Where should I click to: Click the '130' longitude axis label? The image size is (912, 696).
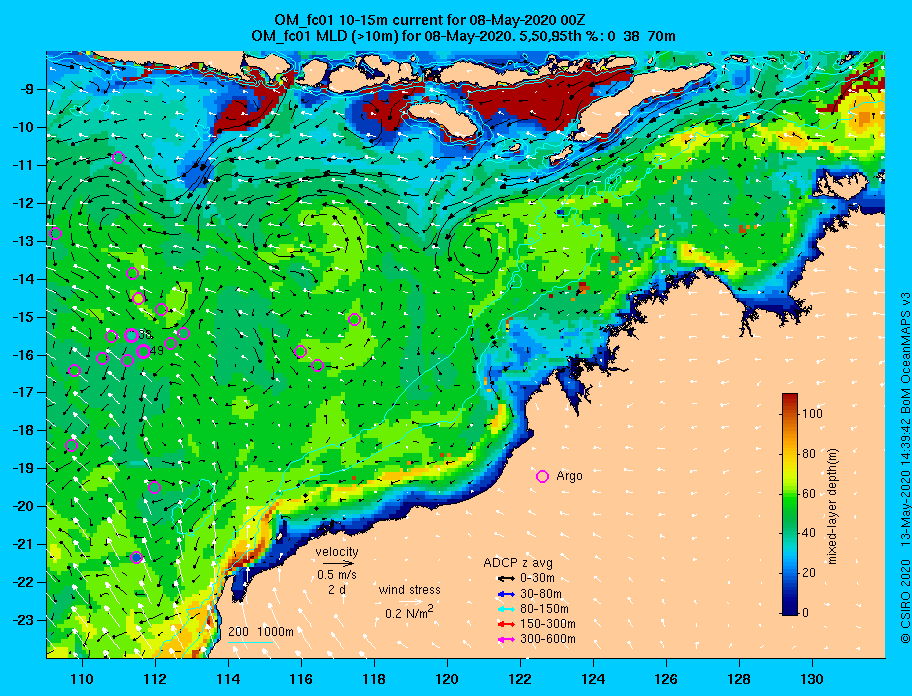(x=812, y=679)
